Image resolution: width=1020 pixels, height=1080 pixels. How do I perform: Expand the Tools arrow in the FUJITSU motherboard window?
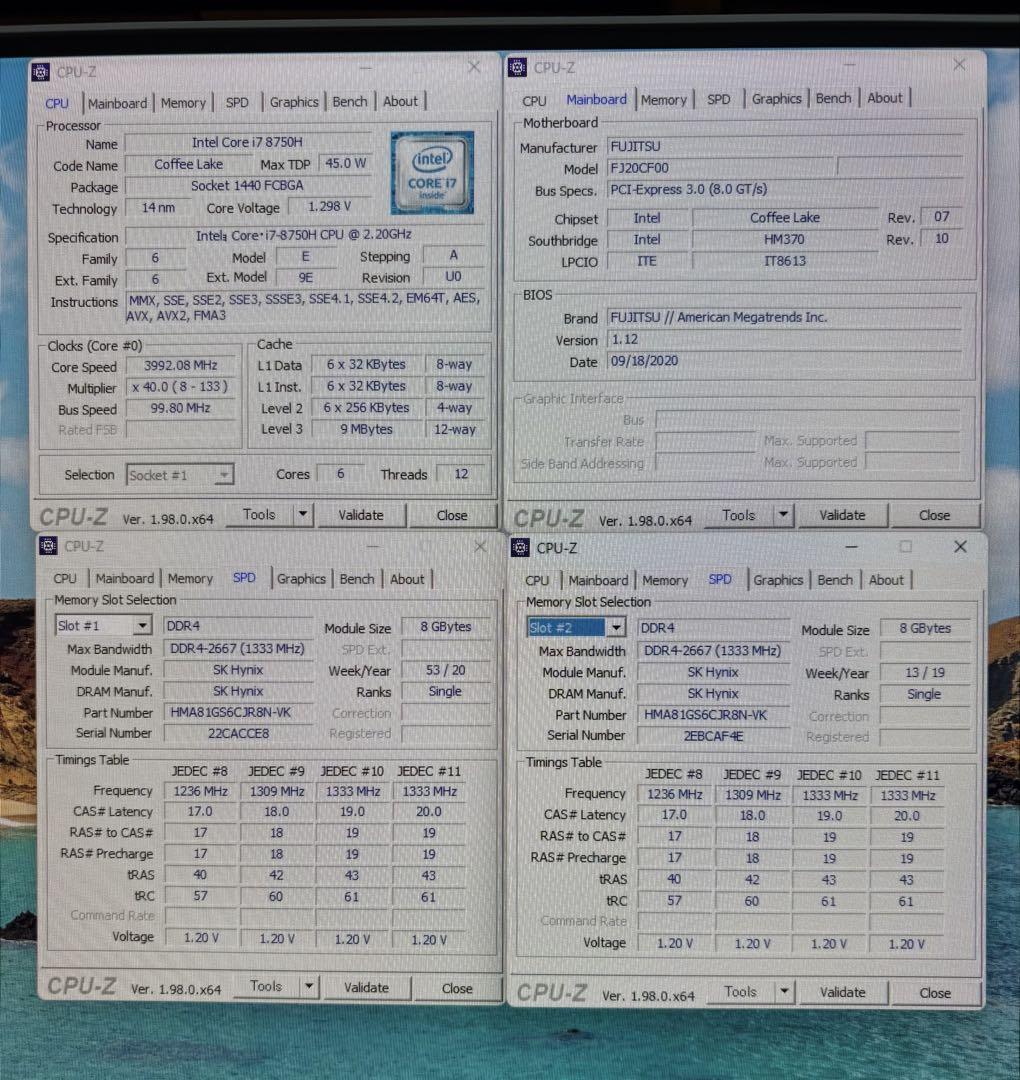(x=782, y=515)
